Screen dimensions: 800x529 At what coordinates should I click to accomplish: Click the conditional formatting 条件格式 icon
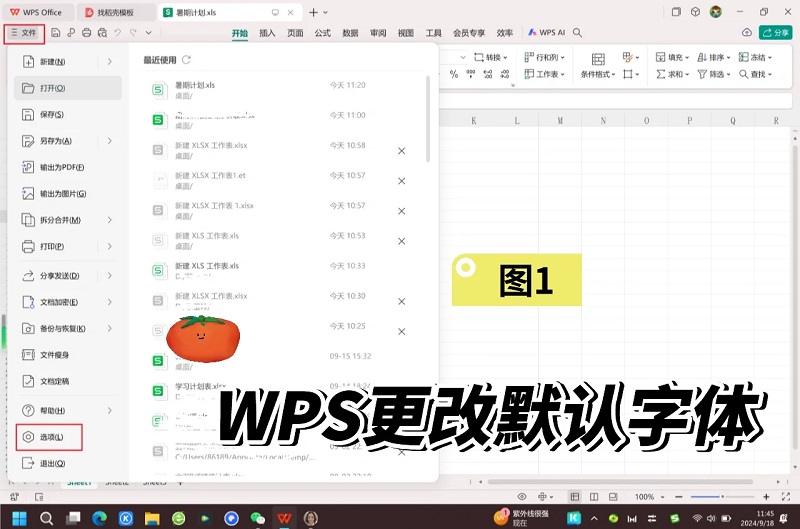598,58
